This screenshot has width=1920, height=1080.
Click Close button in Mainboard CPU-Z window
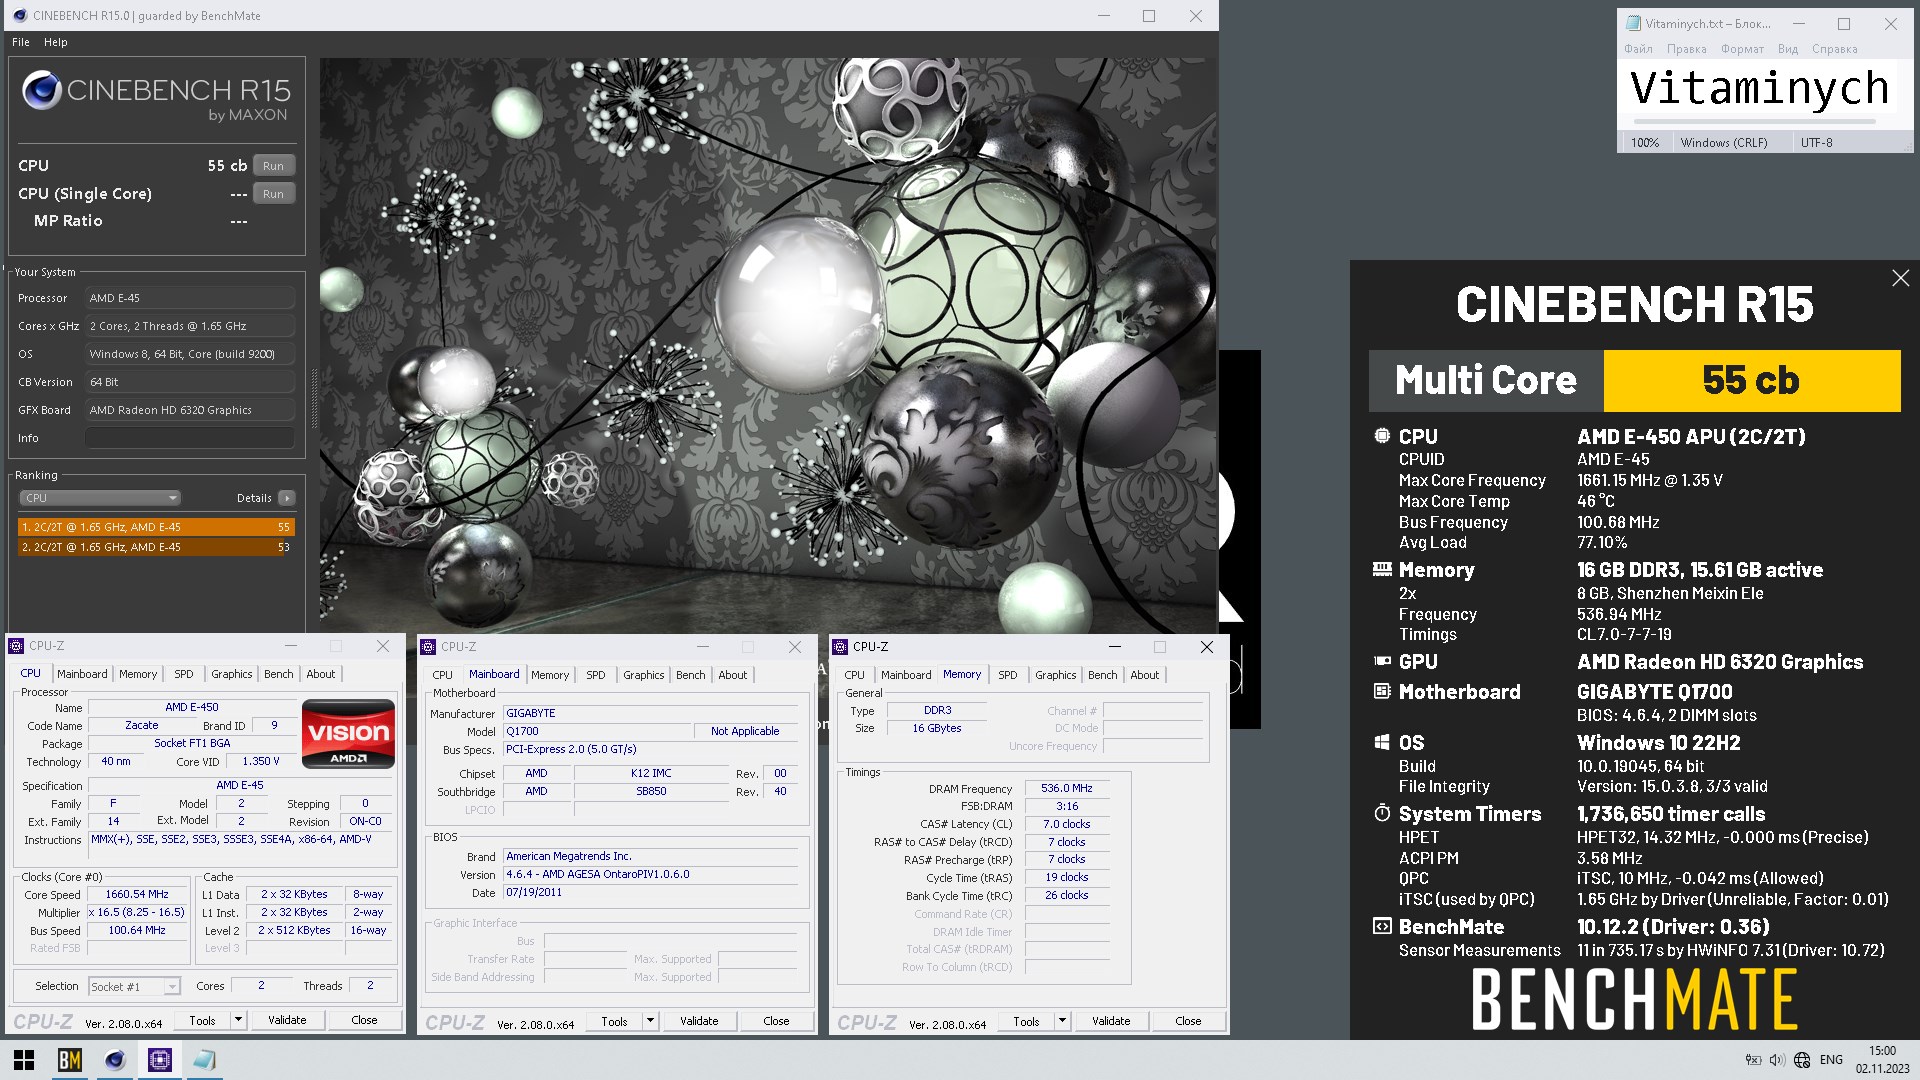(x=776, y=1022)
